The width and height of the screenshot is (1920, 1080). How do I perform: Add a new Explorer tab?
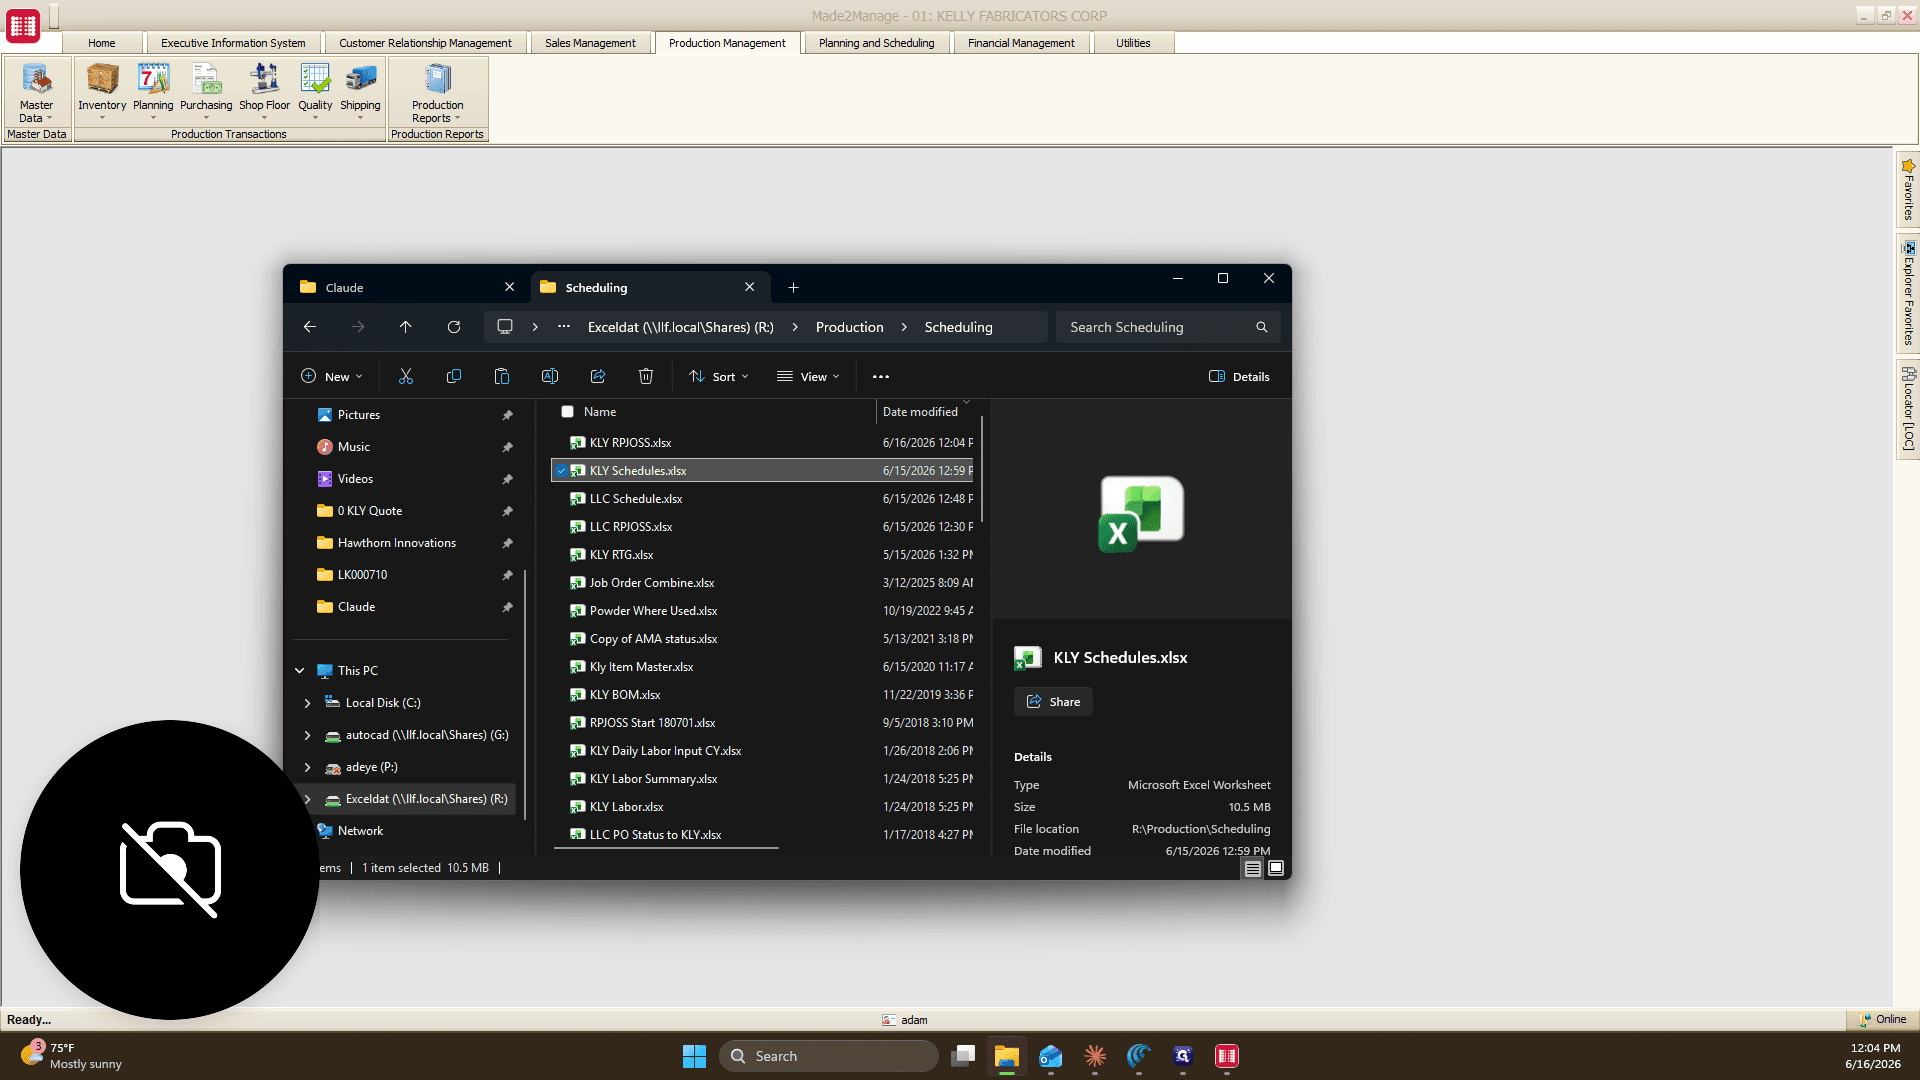tap(793, 287)
